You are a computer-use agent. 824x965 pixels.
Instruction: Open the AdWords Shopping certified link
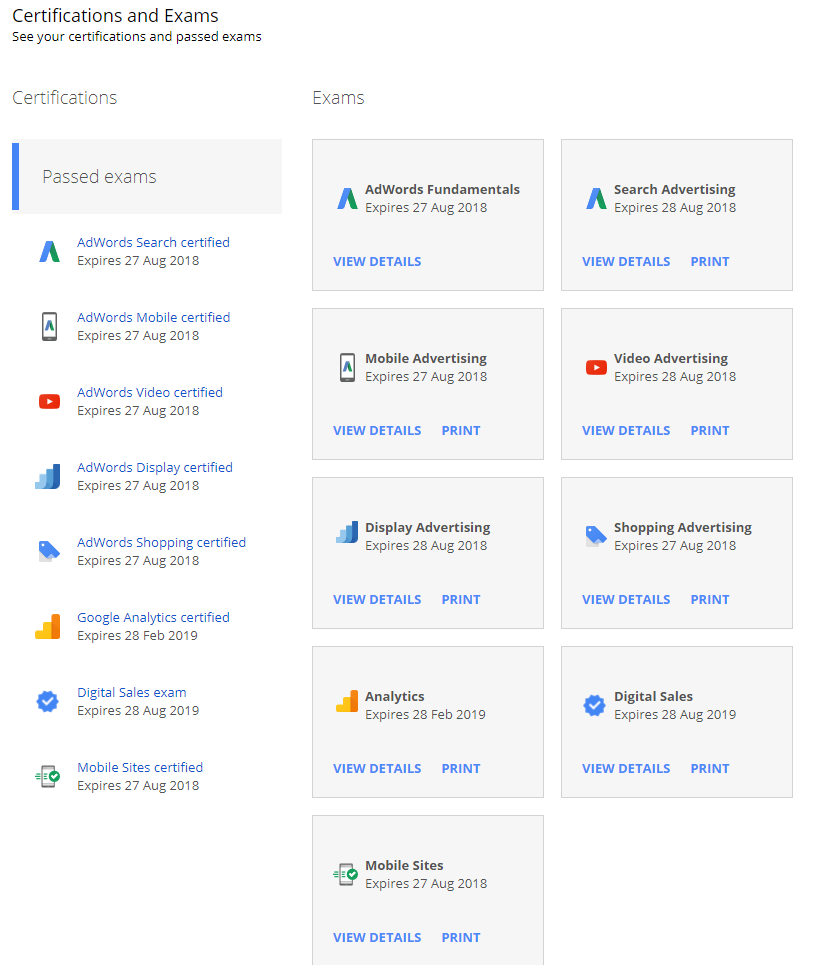coord(161,543)
